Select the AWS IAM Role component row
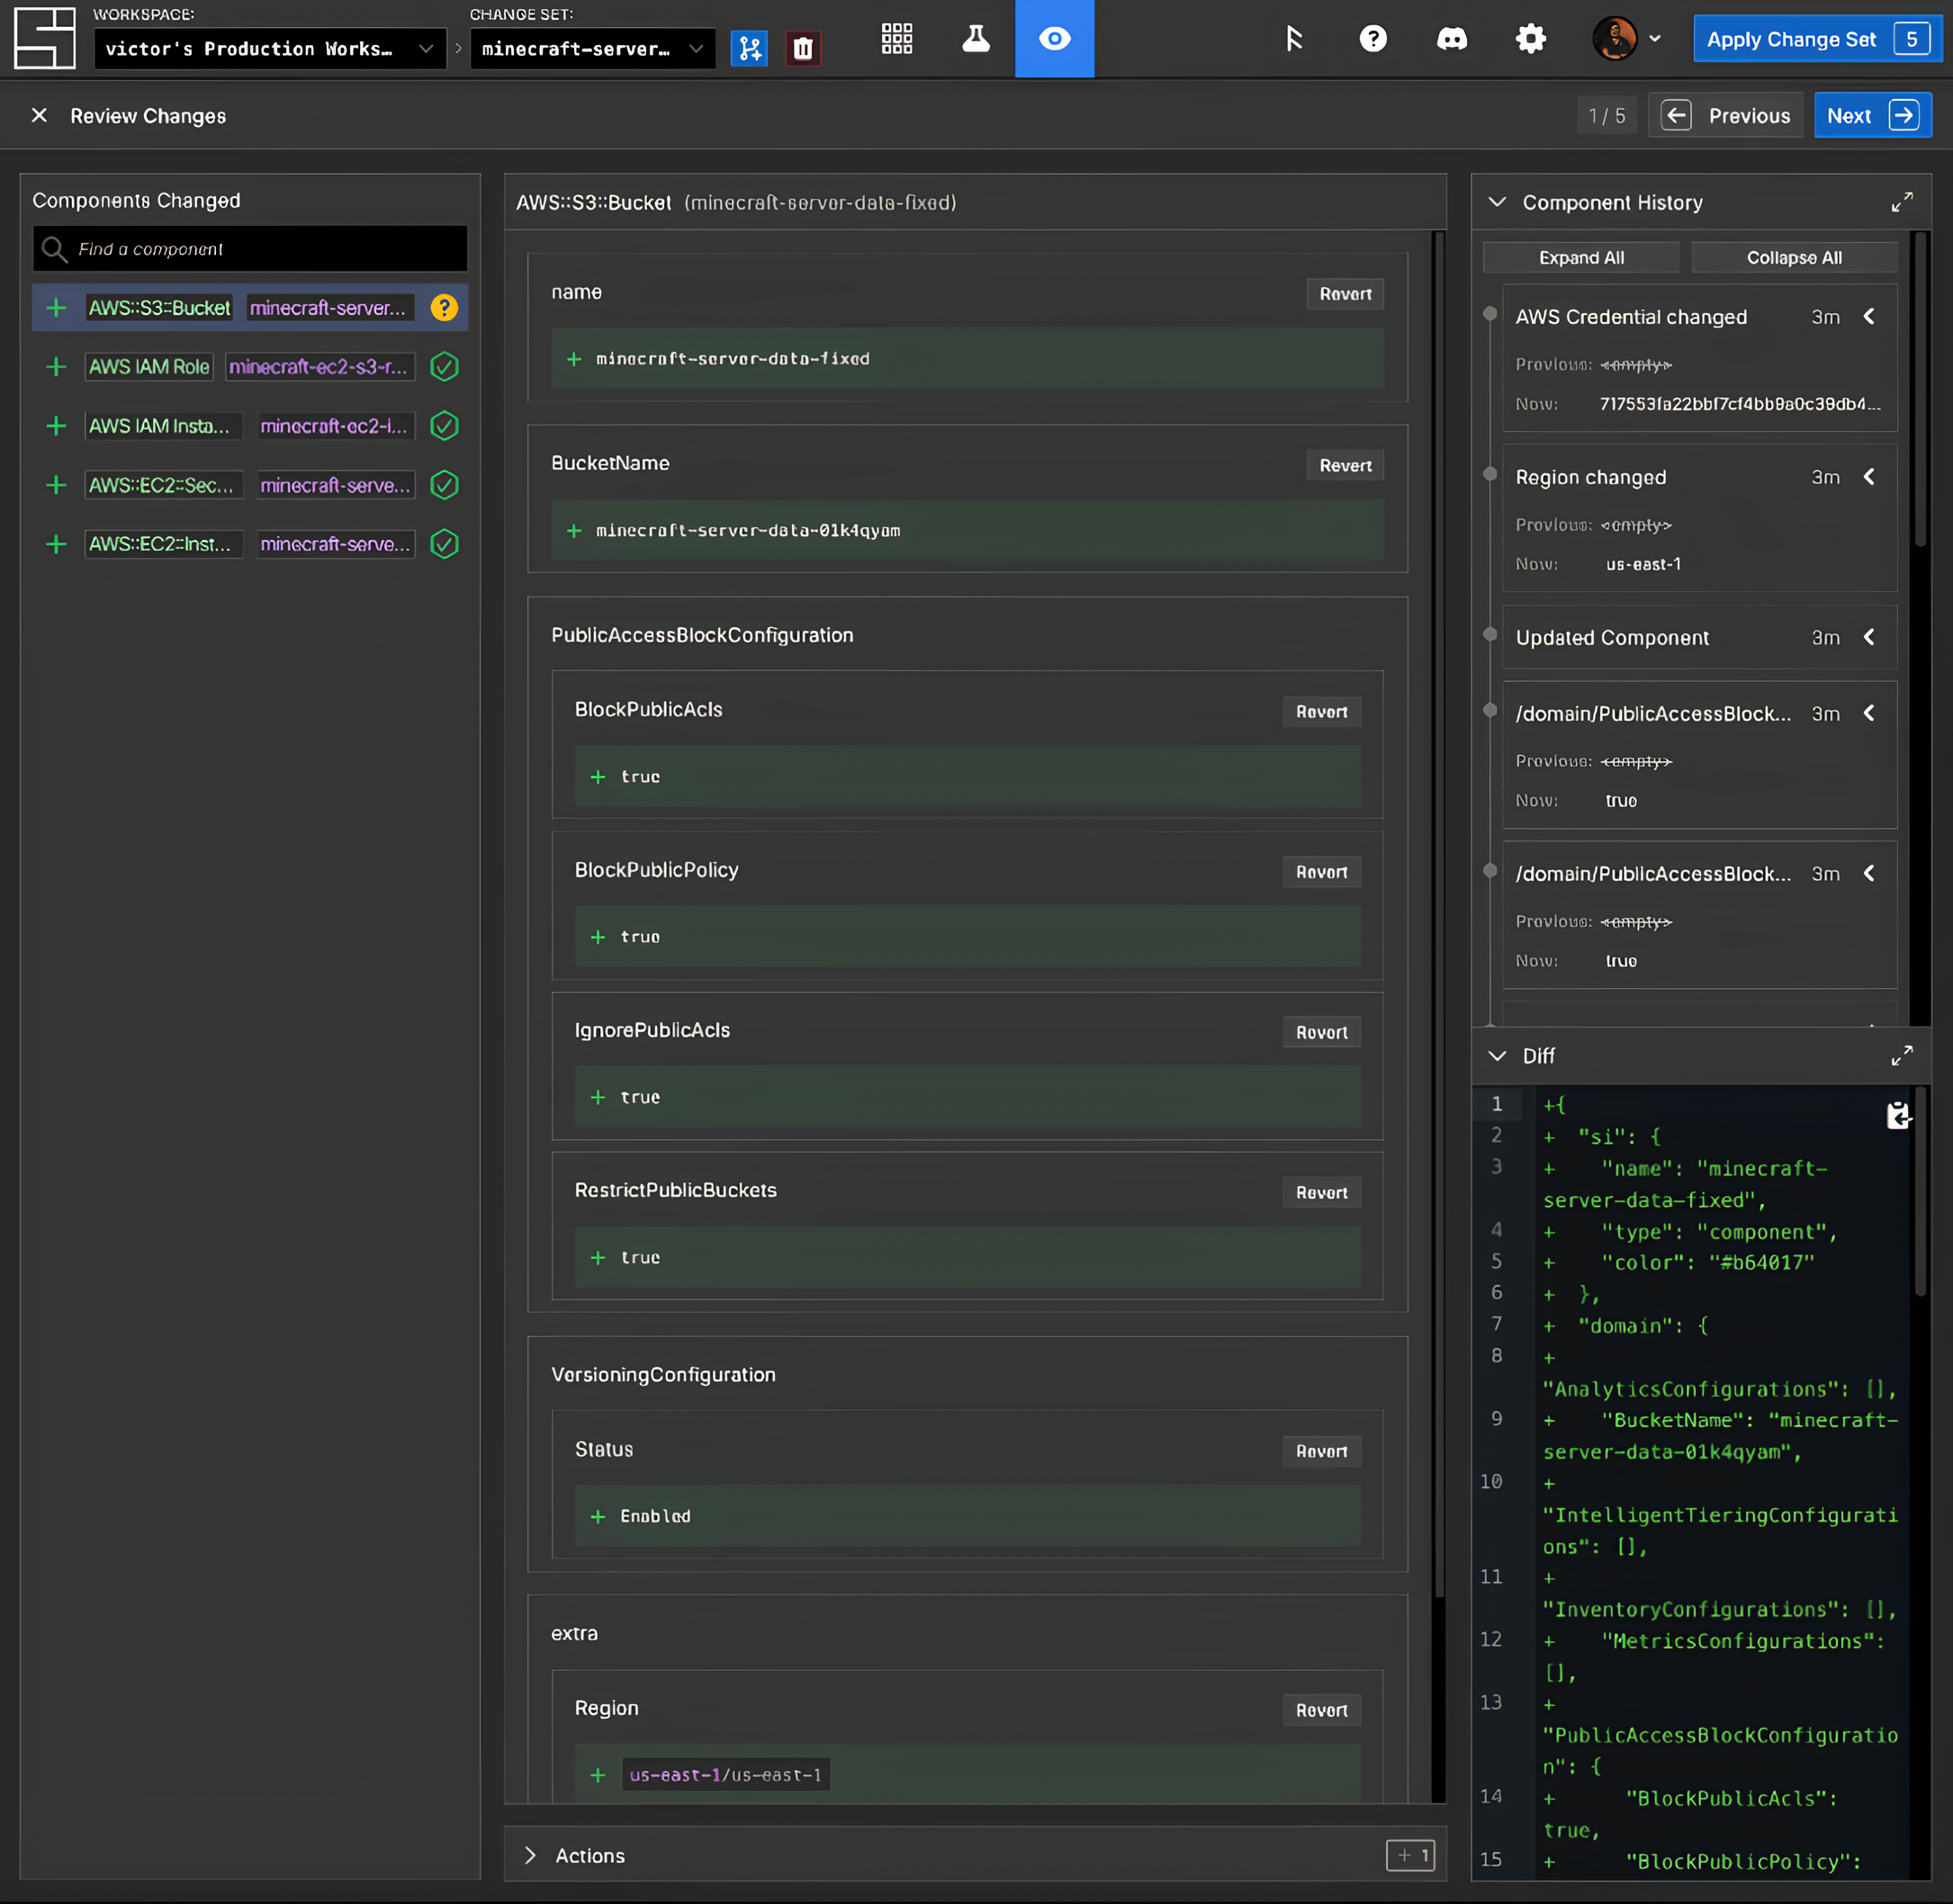The image size is (1953, 1904). [250, 367]
